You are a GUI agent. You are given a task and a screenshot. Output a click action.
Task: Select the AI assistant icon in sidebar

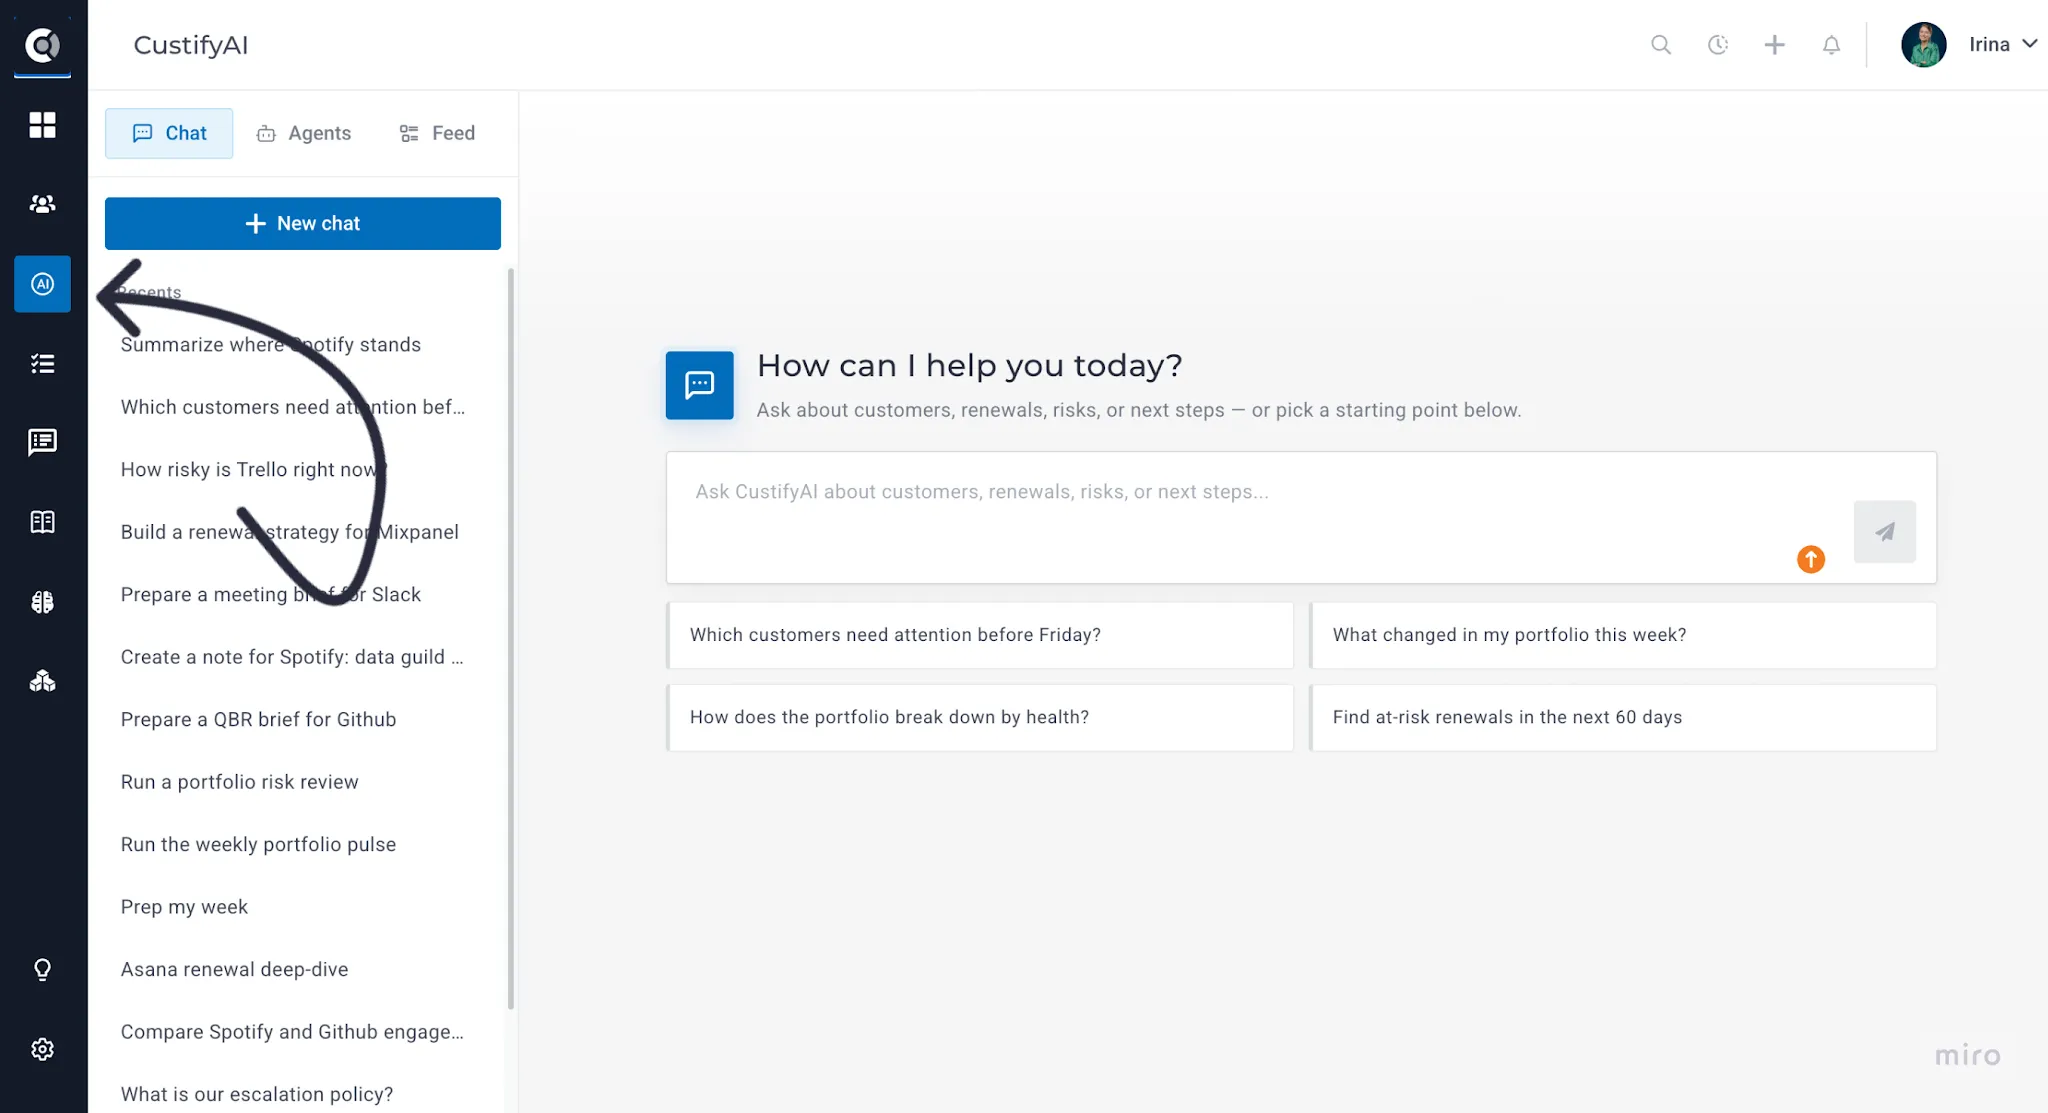(42, 284)
